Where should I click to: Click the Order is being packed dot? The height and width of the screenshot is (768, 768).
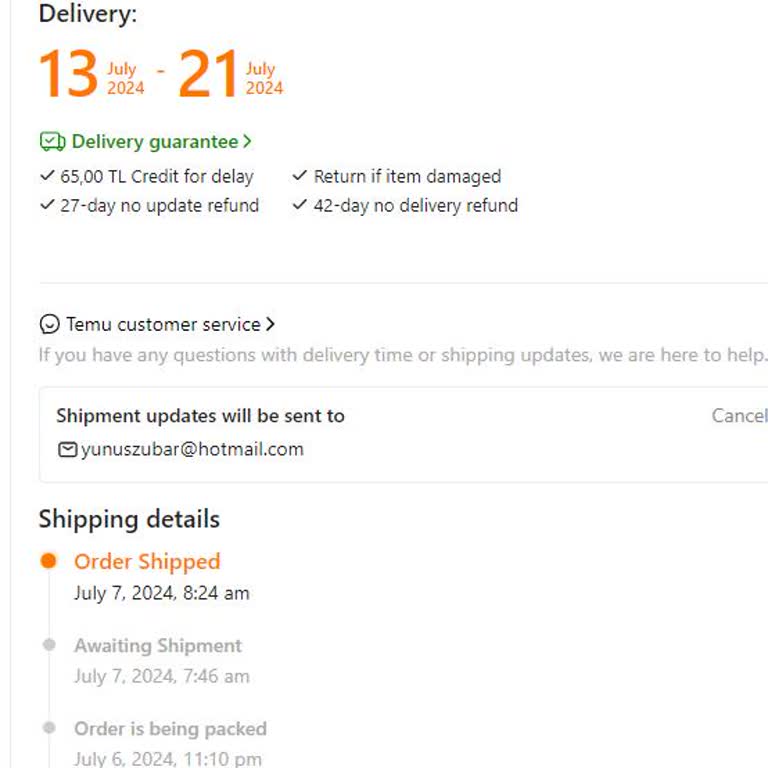[48, 728]
